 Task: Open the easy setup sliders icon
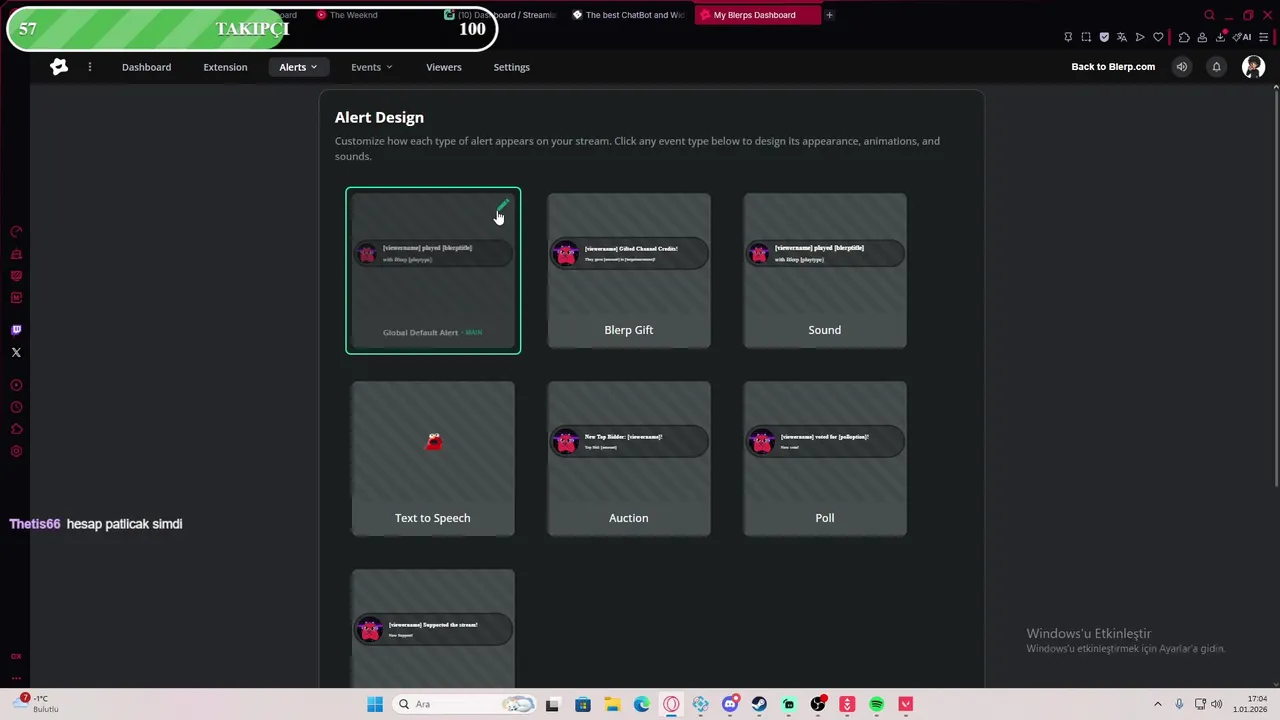[x=1265, y=37]
